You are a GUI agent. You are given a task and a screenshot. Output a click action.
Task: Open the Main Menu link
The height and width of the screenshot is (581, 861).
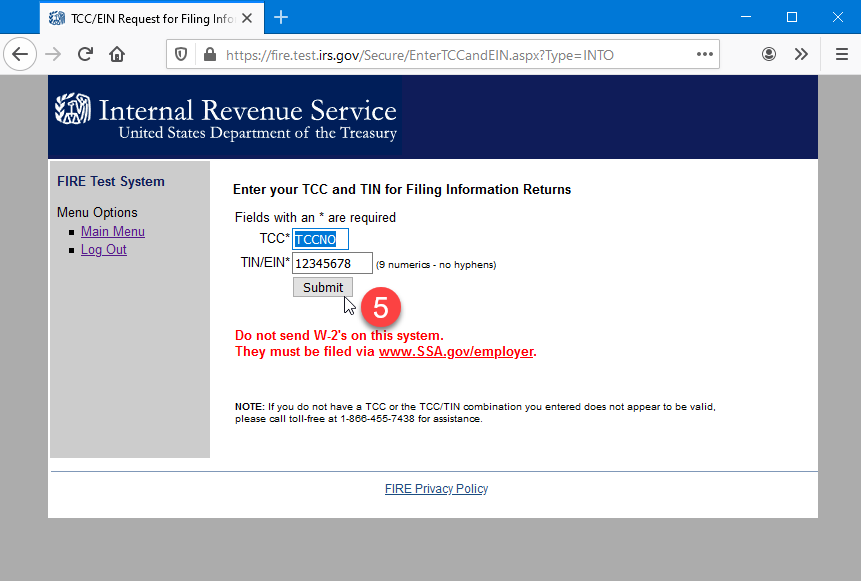pos(113,232)
